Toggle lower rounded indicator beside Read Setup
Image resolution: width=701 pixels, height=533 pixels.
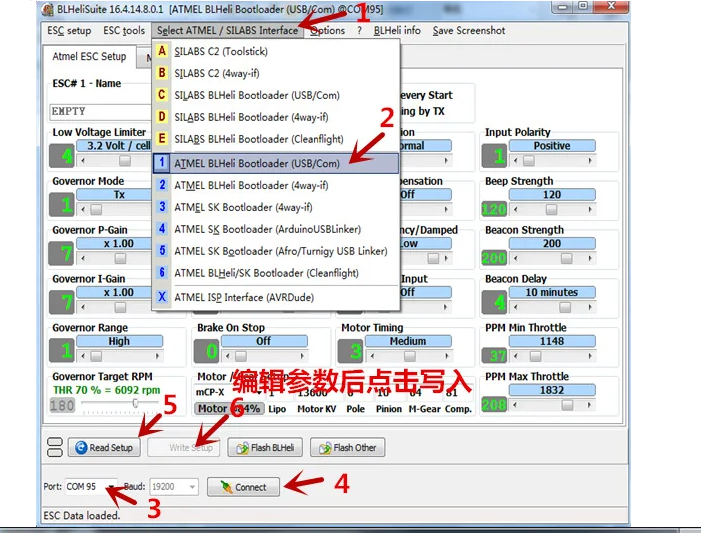coord(55,452)
